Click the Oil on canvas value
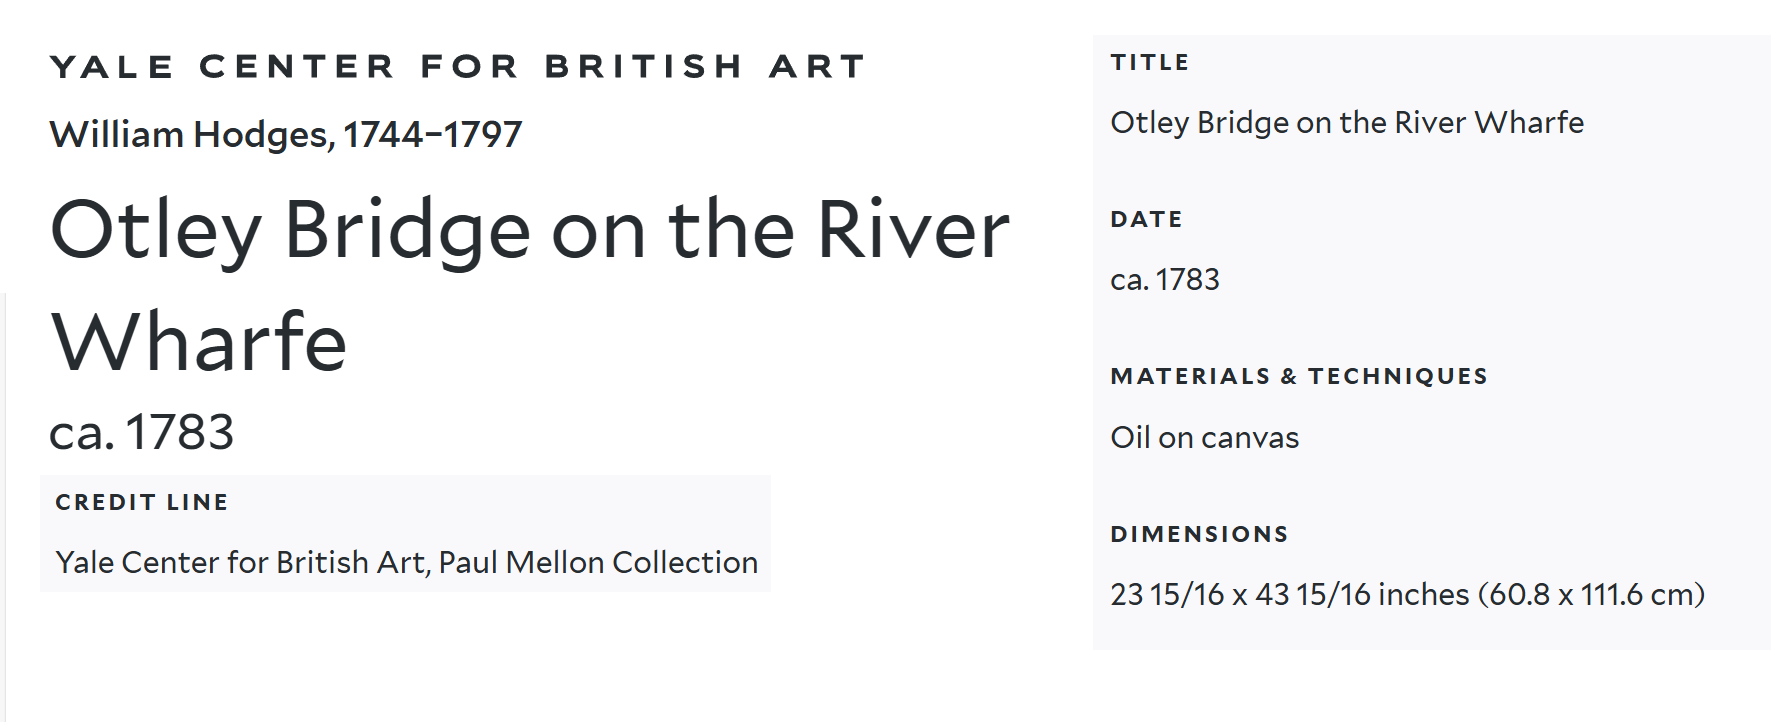This screenshot has width=1771, height=722. [x=1204, y=437]
